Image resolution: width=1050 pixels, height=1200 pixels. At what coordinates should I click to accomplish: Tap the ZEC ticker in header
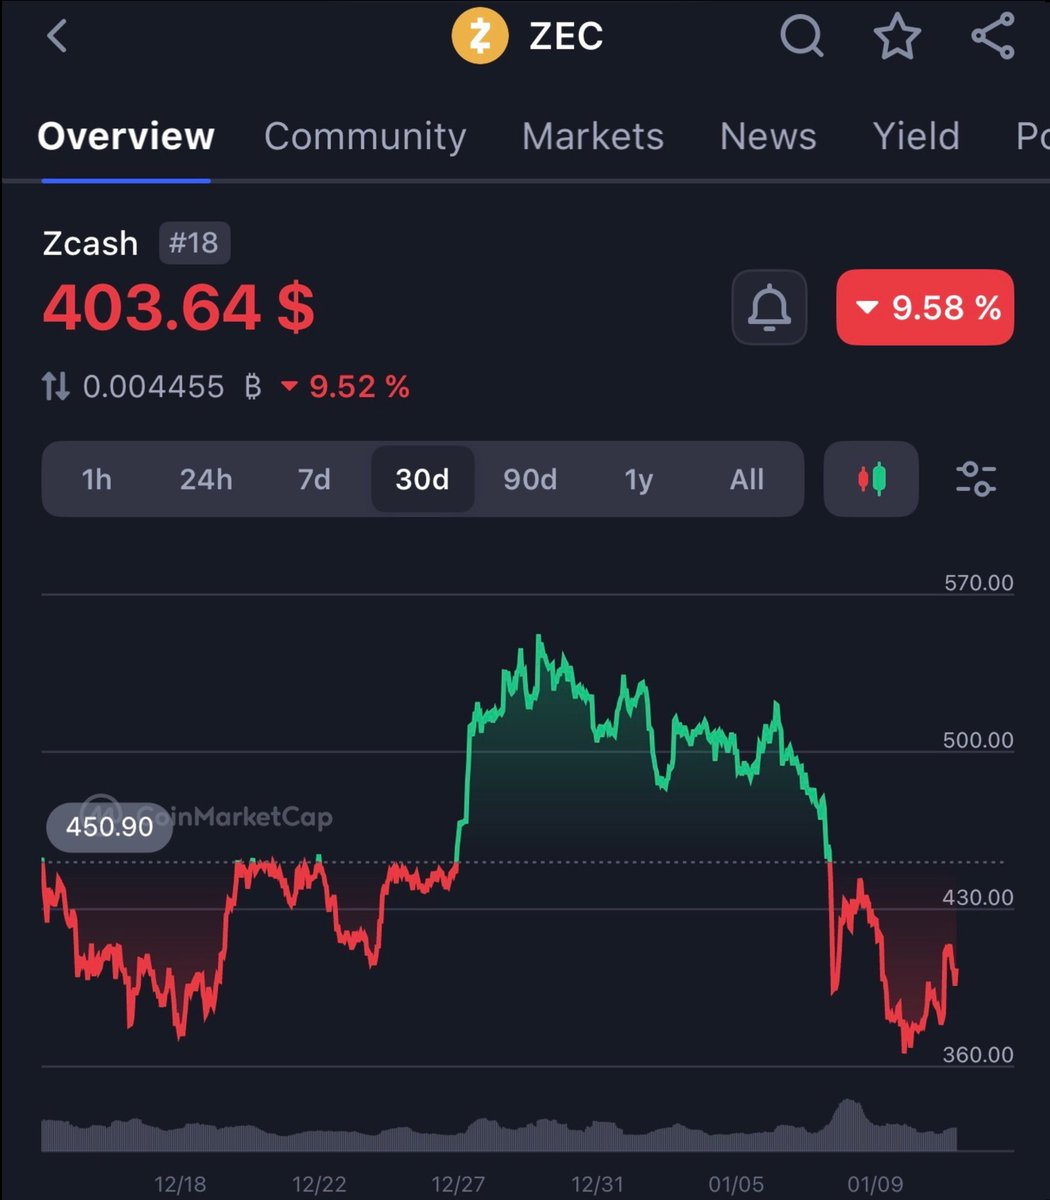tap(566, 36)
